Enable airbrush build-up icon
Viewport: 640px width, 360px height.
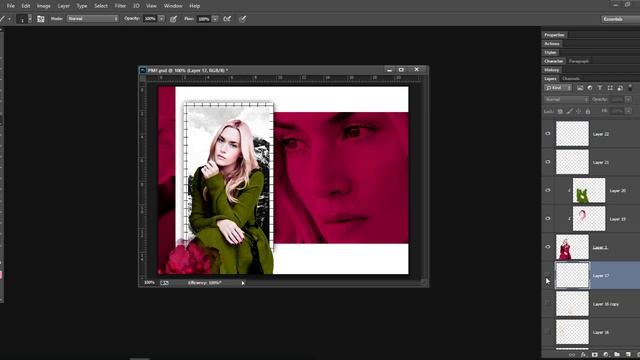(x=227, y=19)
